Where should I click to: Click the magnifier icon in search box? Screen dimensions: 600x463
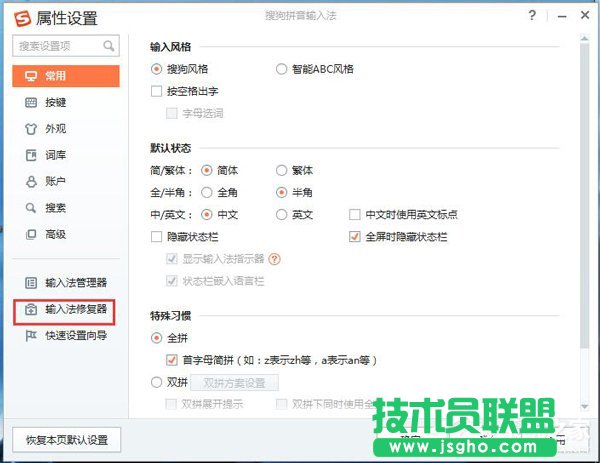click(108, 46)
